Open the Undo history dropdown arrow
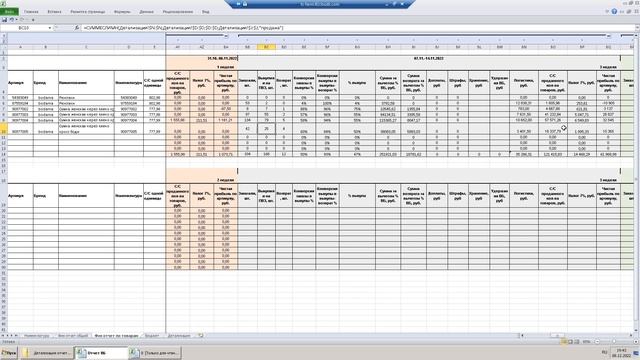This screenshot has height=360, width=640. point(16,20)
